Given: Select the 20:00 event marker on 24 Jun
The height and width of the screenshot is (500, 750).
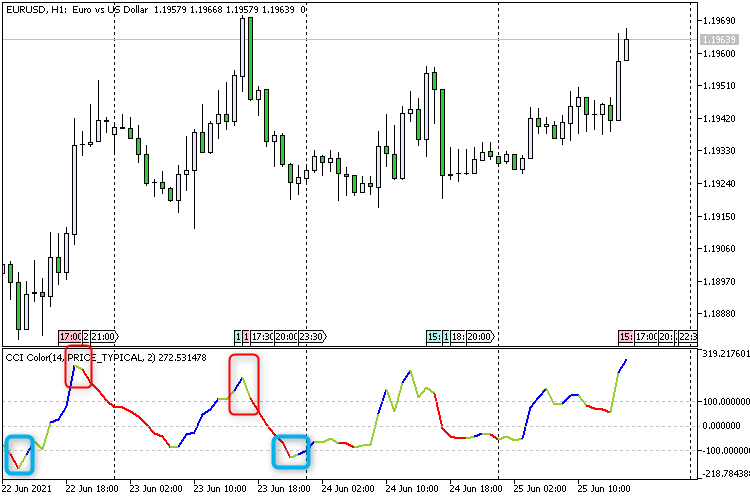Looking at the screenshot, I should click(480, 337).
